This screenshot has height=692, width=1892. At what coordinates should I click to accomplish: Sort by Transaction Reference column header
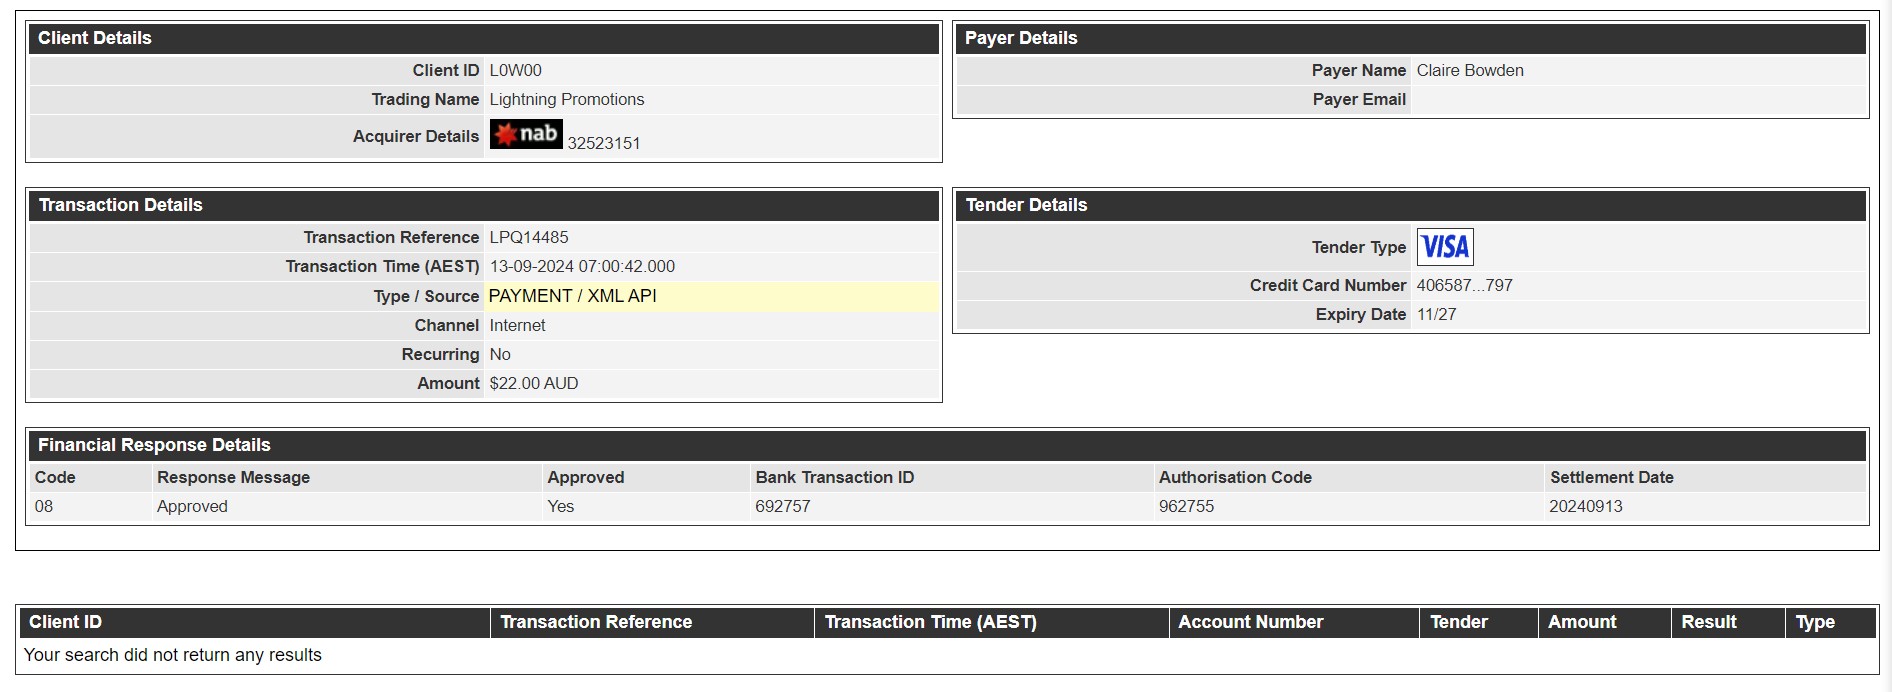pyautogui.click(x=652, y=622)
